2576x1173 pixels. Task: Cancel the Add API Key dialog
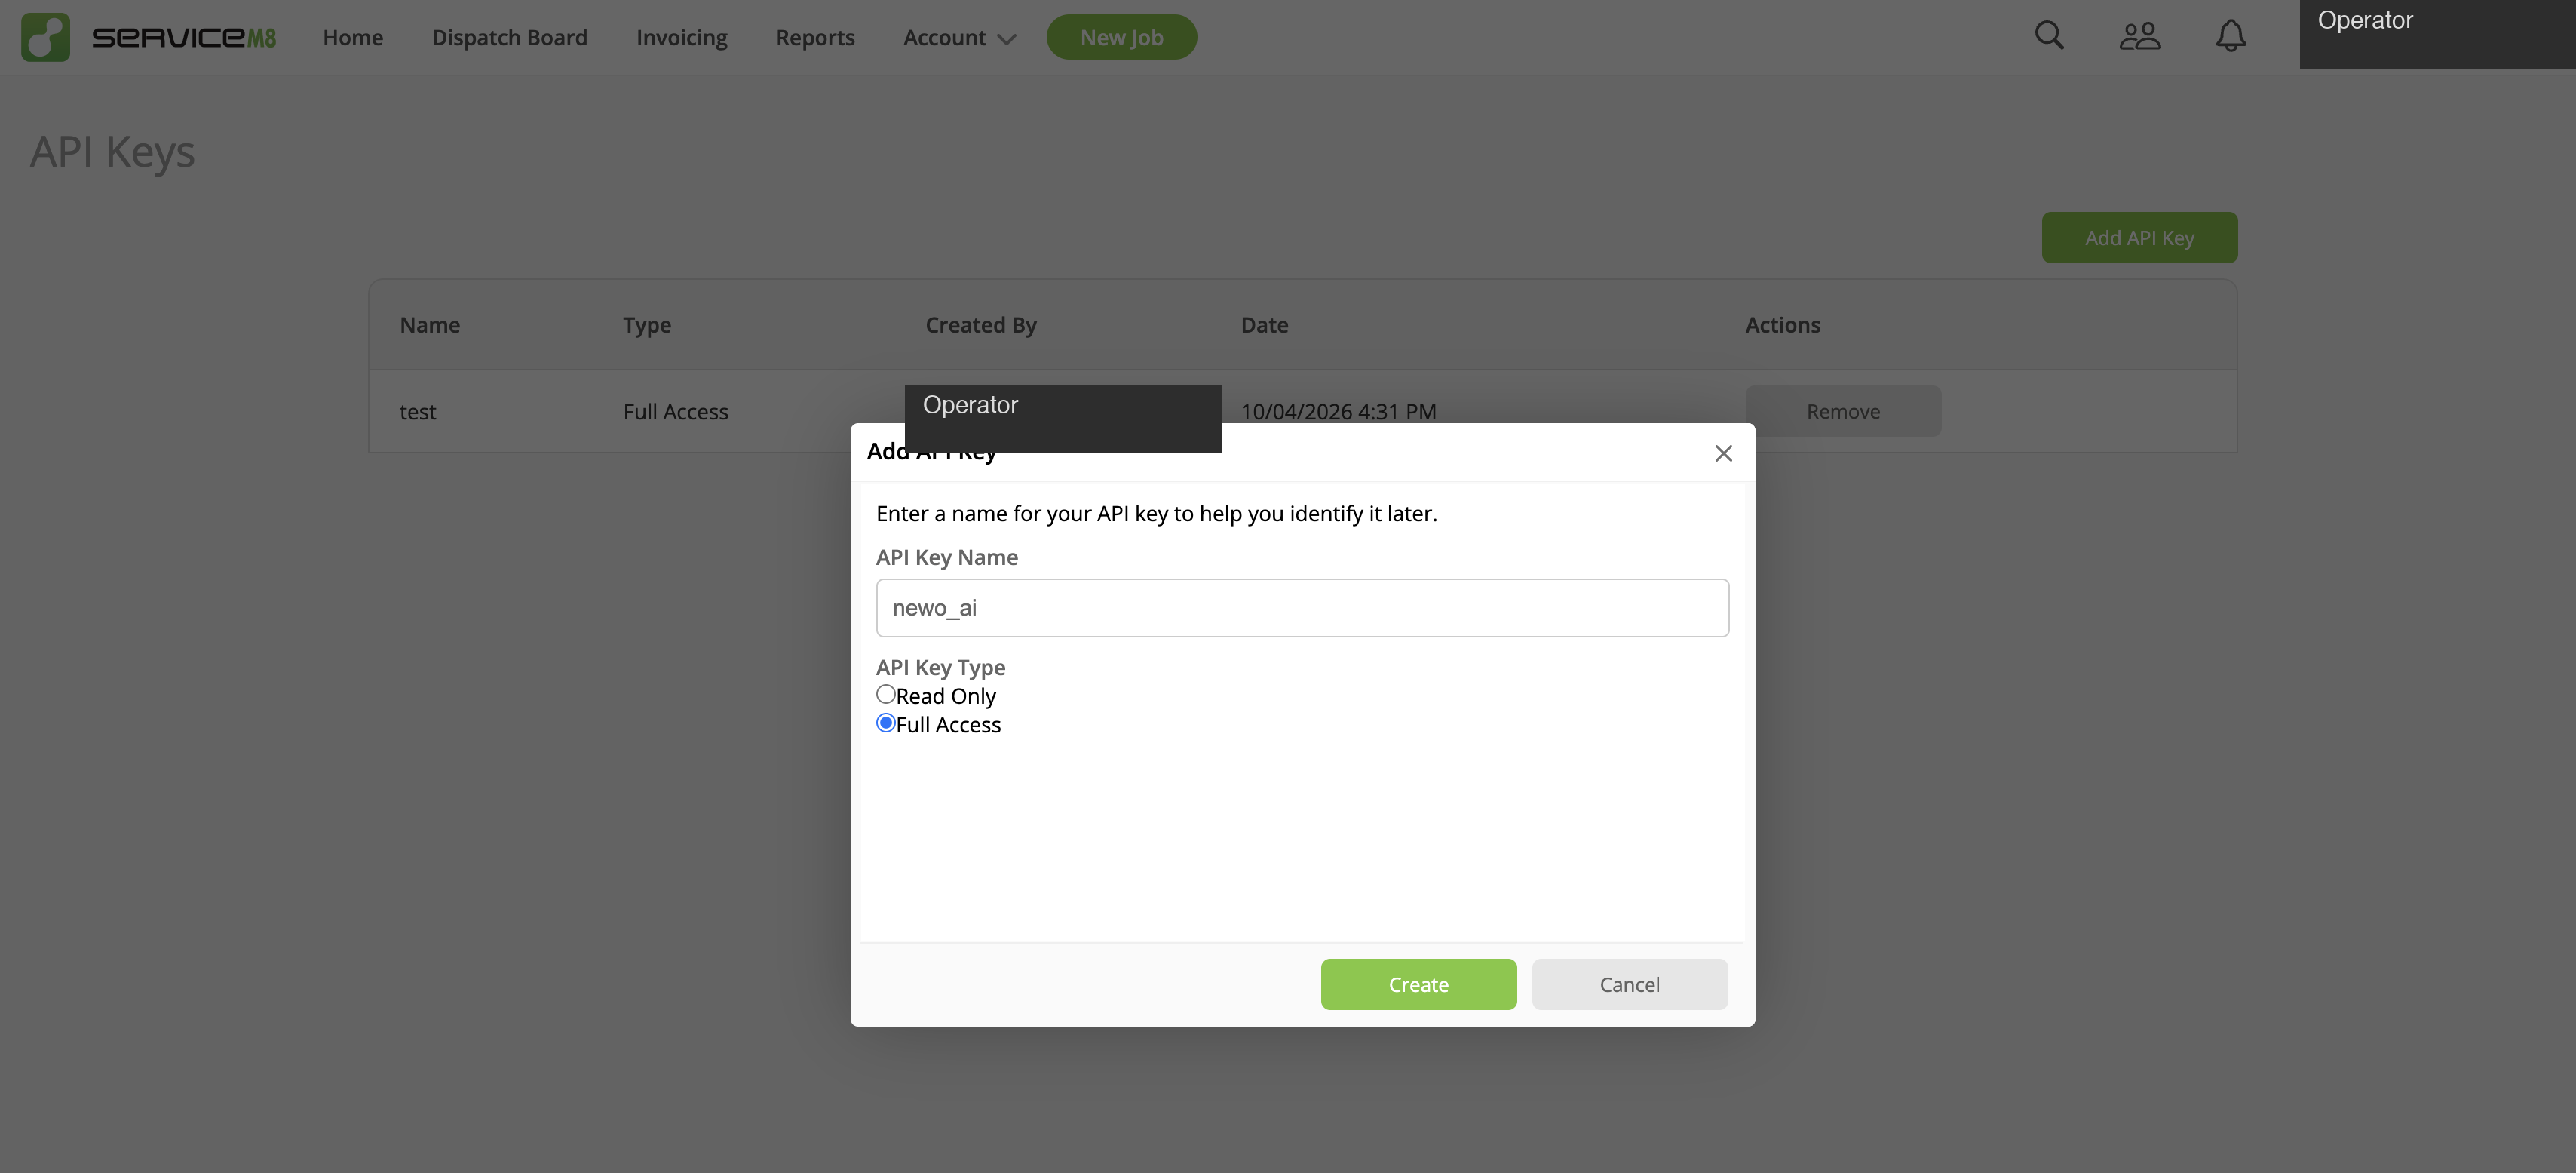point(1629,984)
